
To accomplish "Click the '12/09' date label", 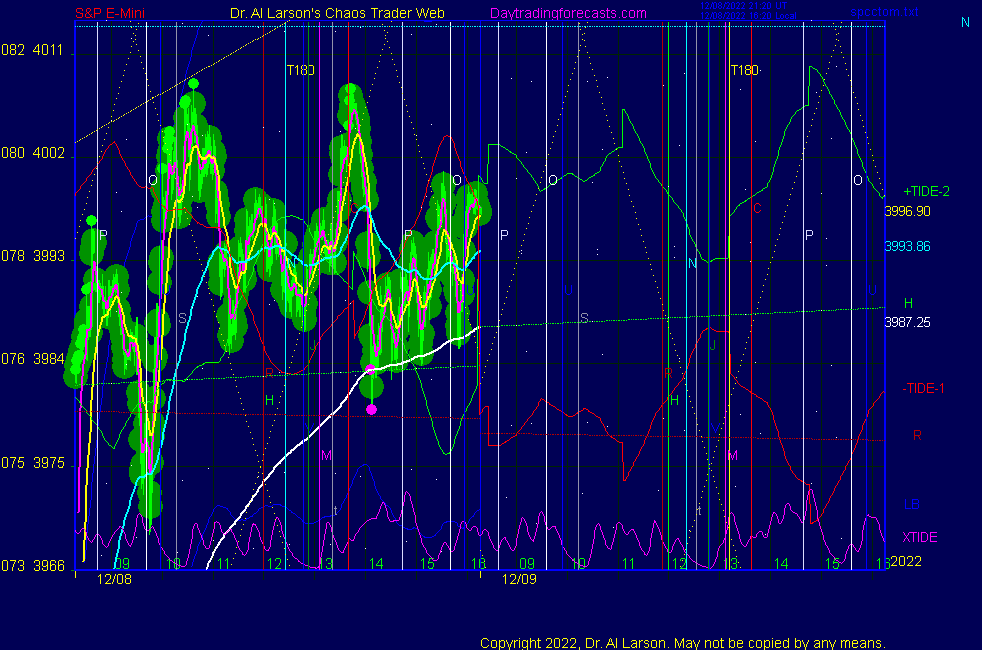I will coord(519,579).
